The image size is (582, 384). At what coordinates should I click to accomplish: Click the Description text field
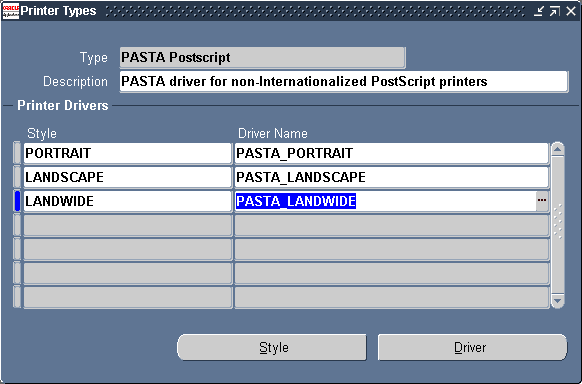coord(344,81)
